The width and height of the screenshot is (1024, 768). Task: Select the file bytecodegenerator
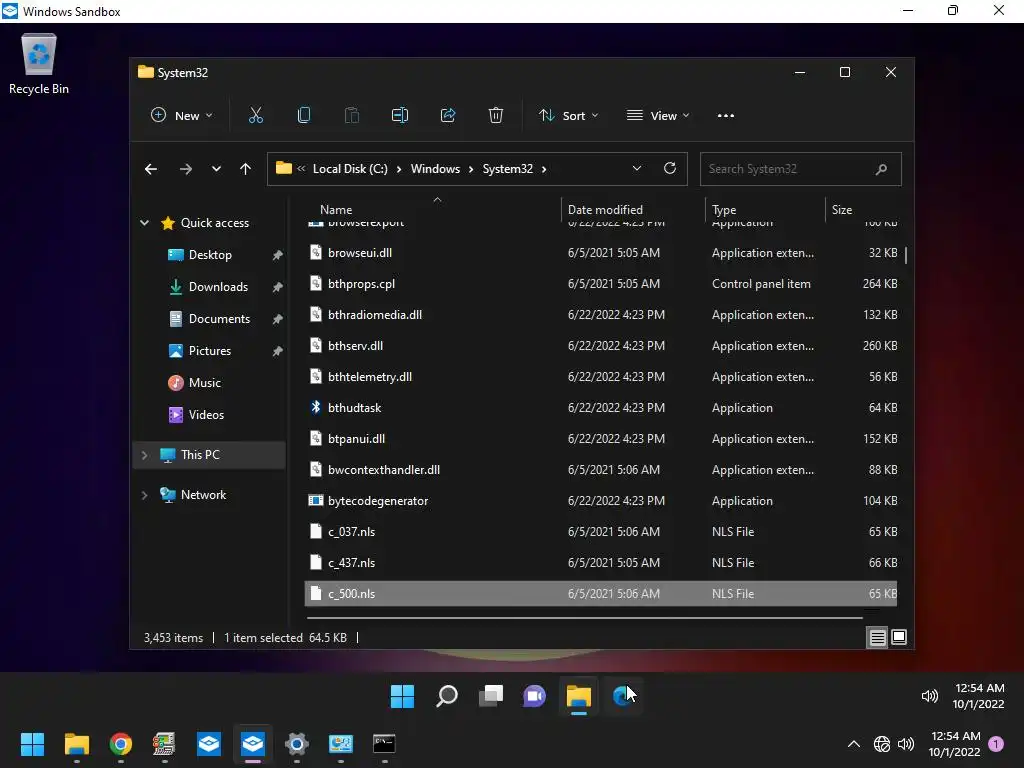pos(601,501)
